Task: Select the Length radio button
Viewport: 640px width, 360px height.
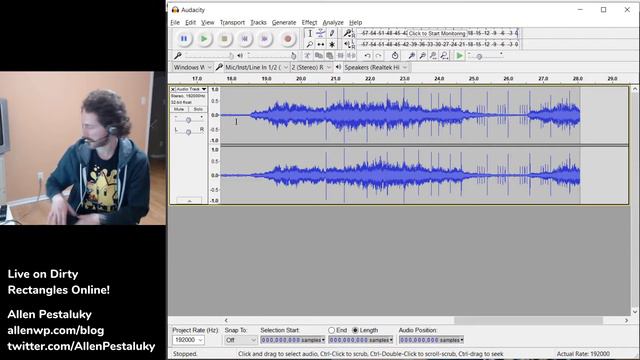Action: (x=355, y=330)
